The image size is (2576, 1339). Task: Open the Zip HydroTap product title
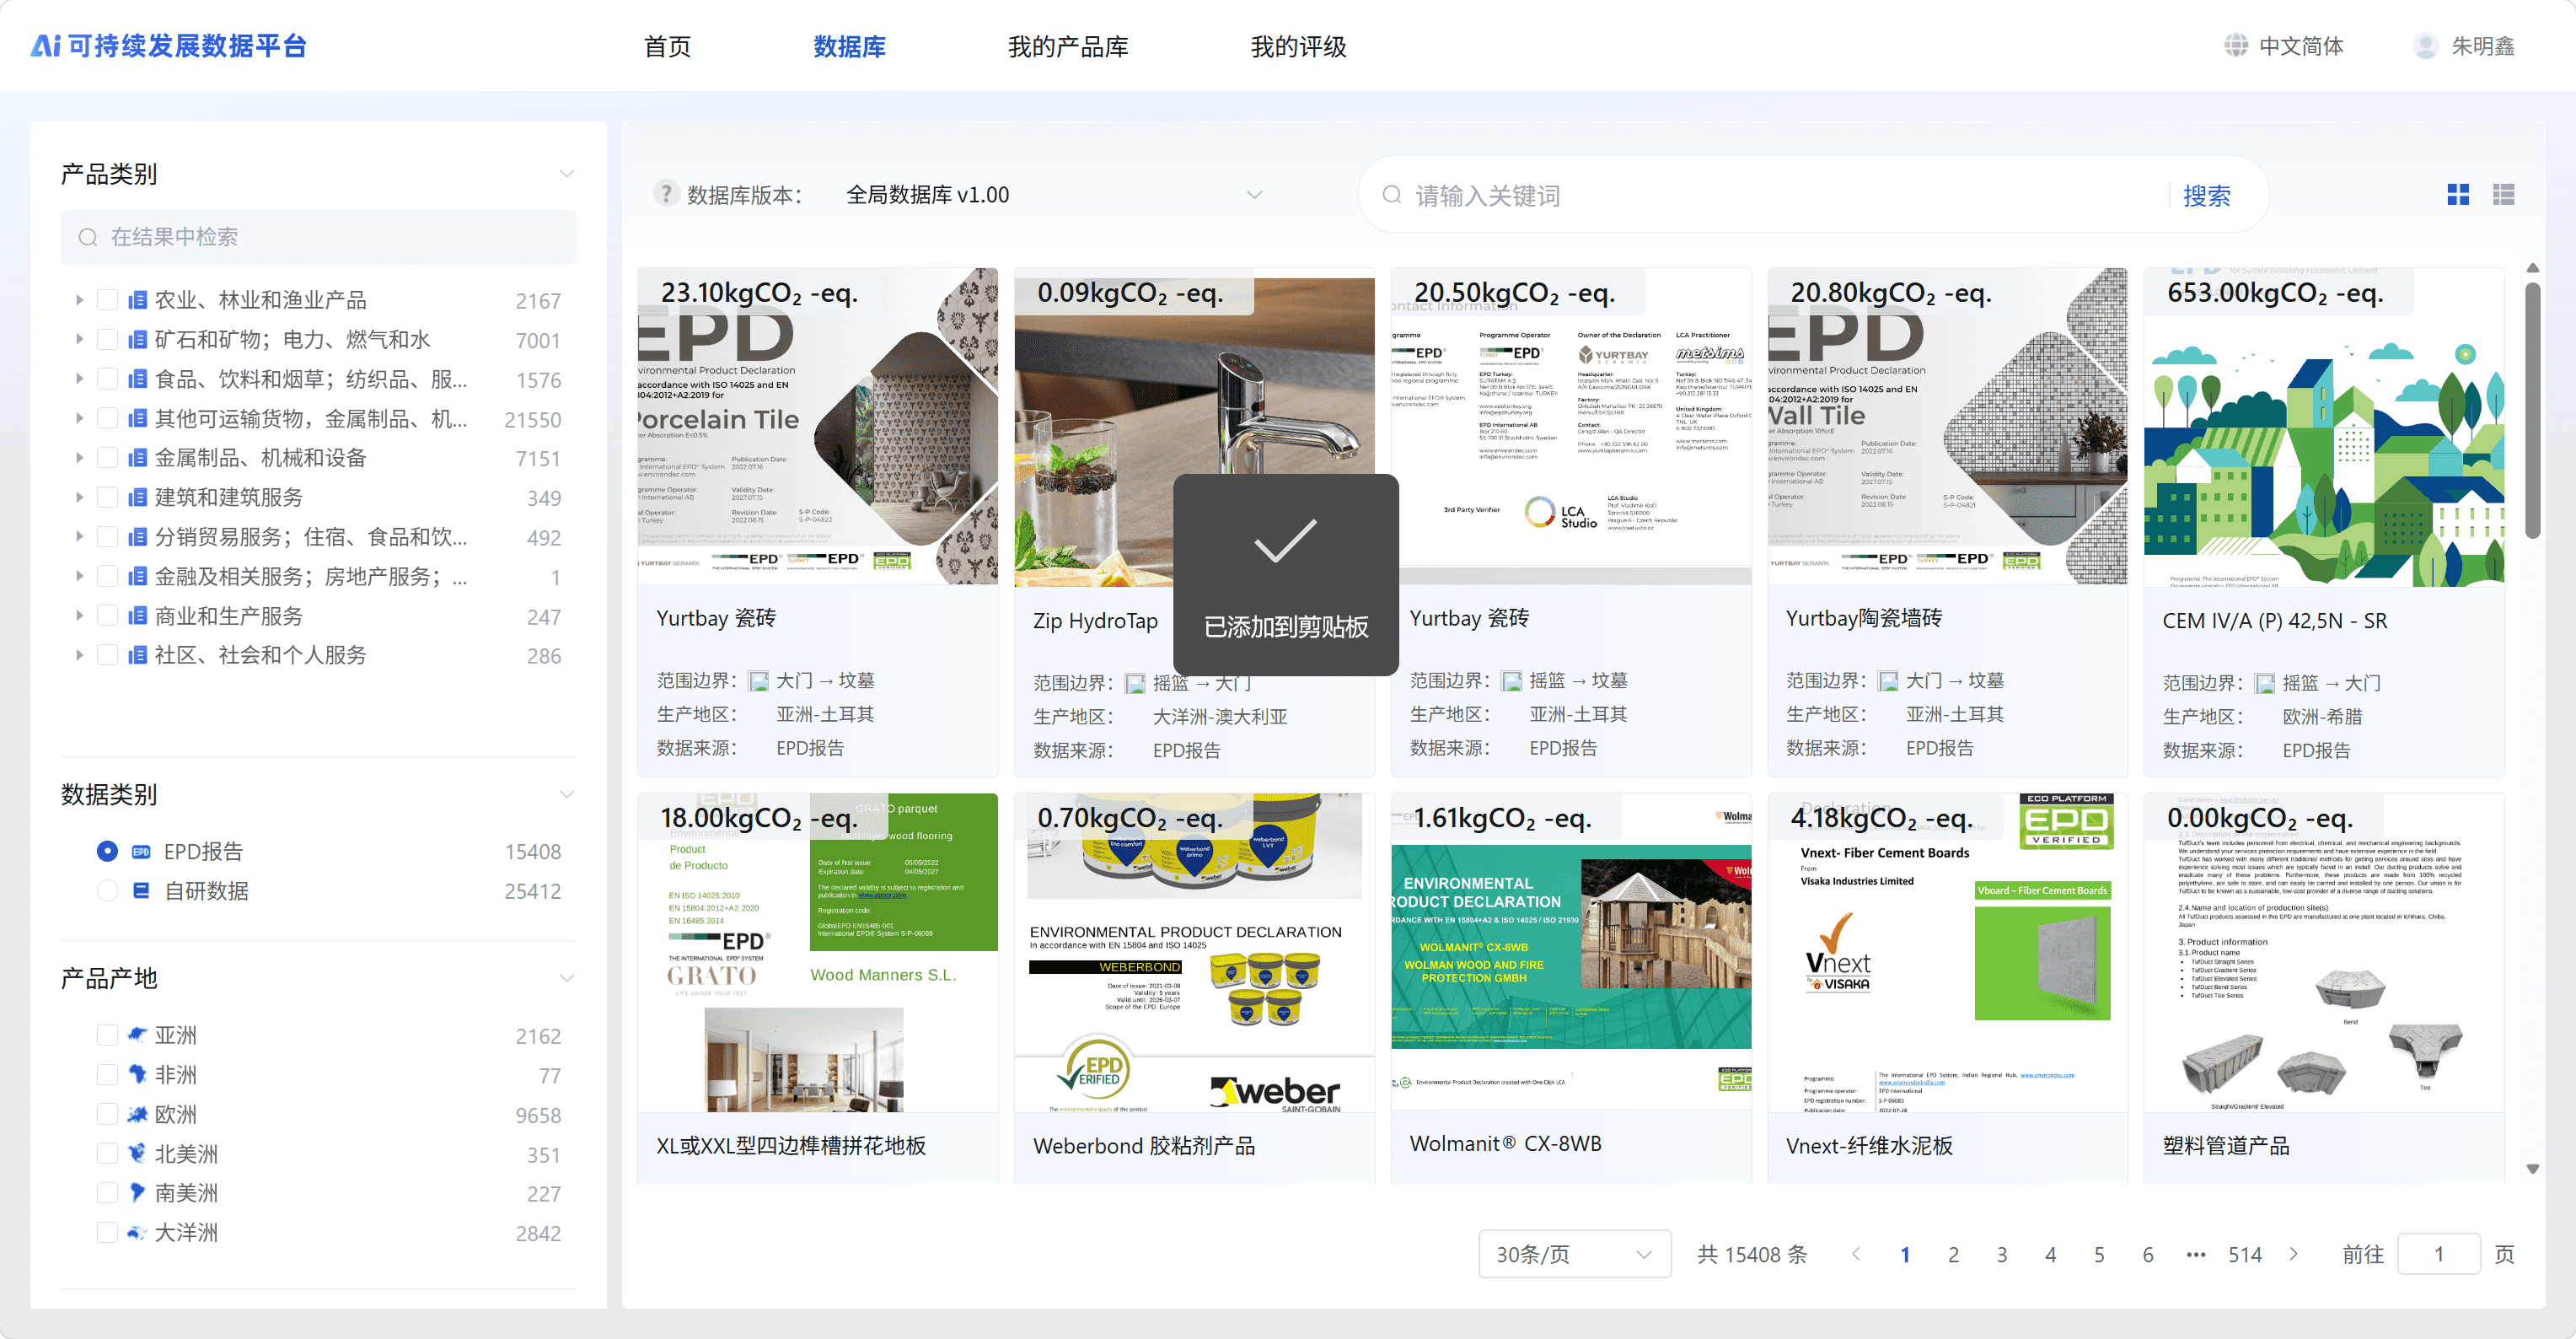coord(1095,621)
